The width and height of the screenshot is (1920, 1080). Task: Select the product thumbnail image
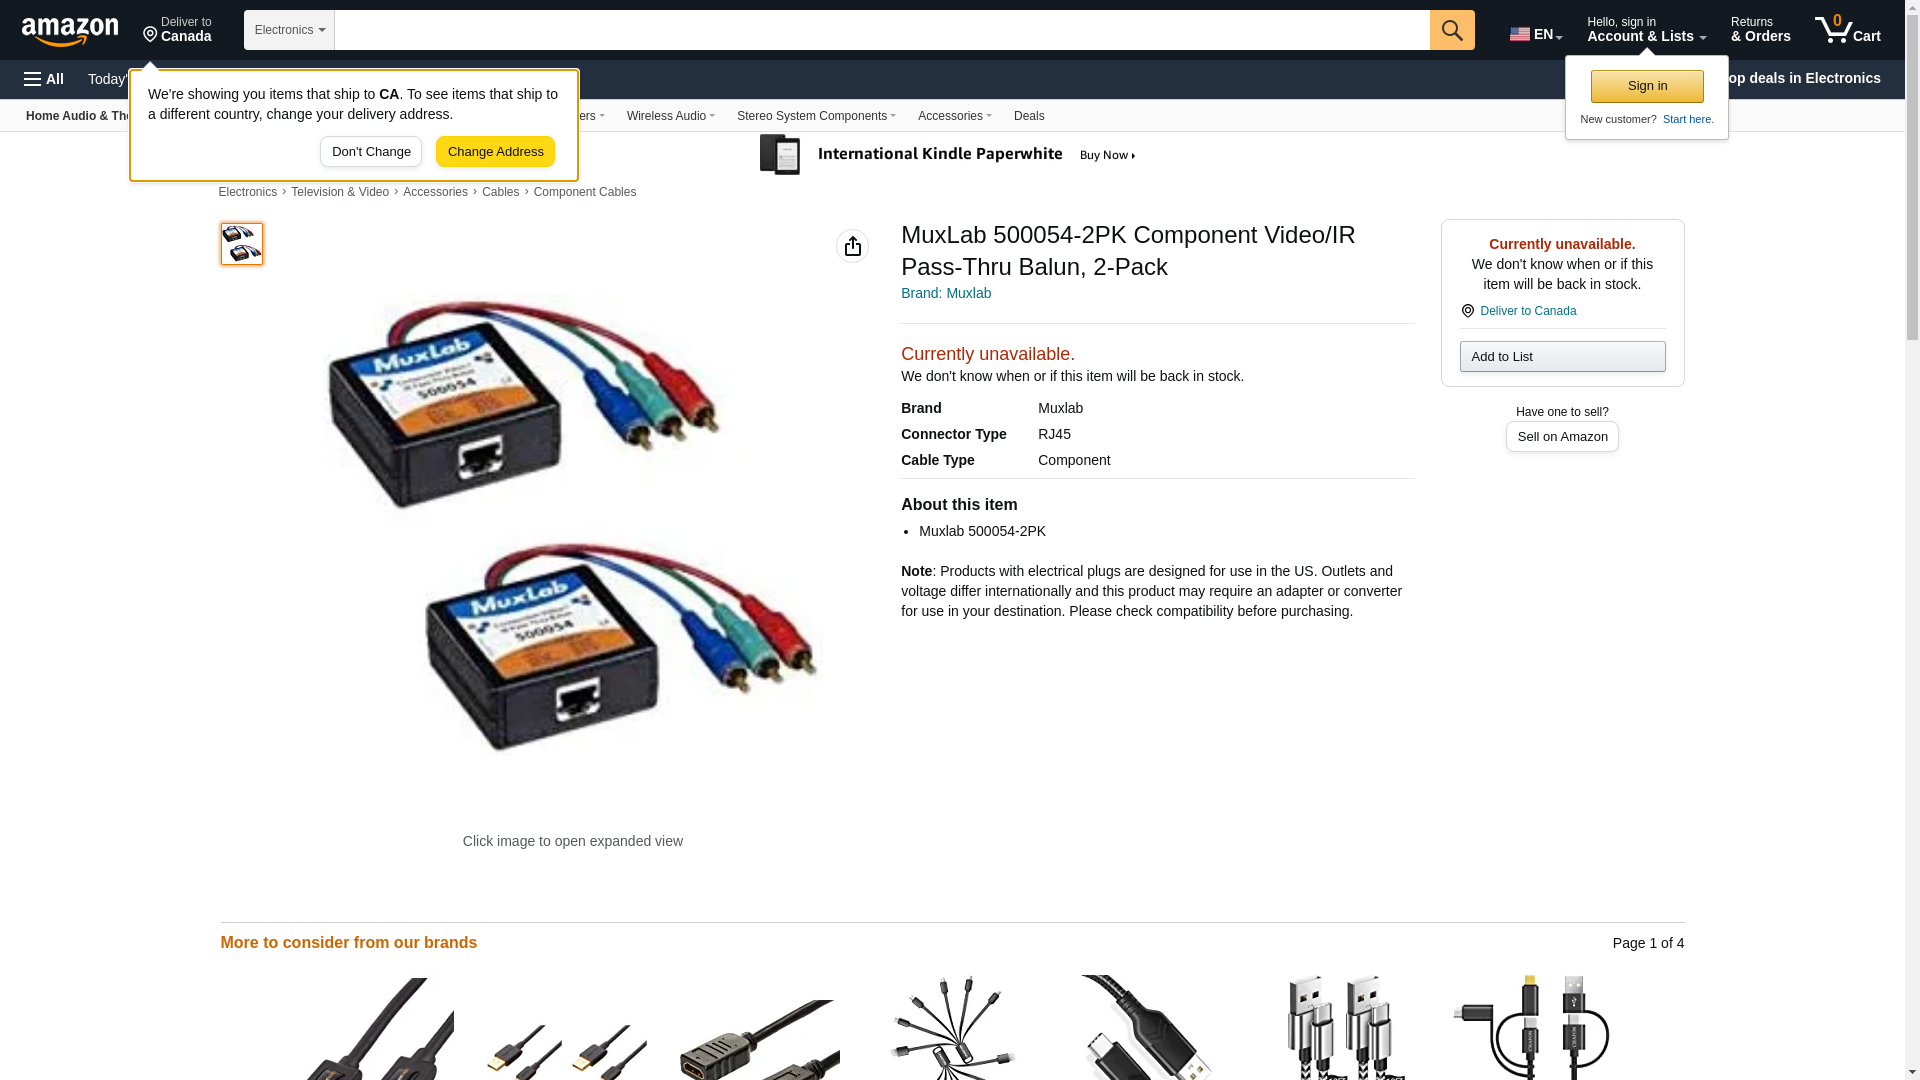point(242,244)
